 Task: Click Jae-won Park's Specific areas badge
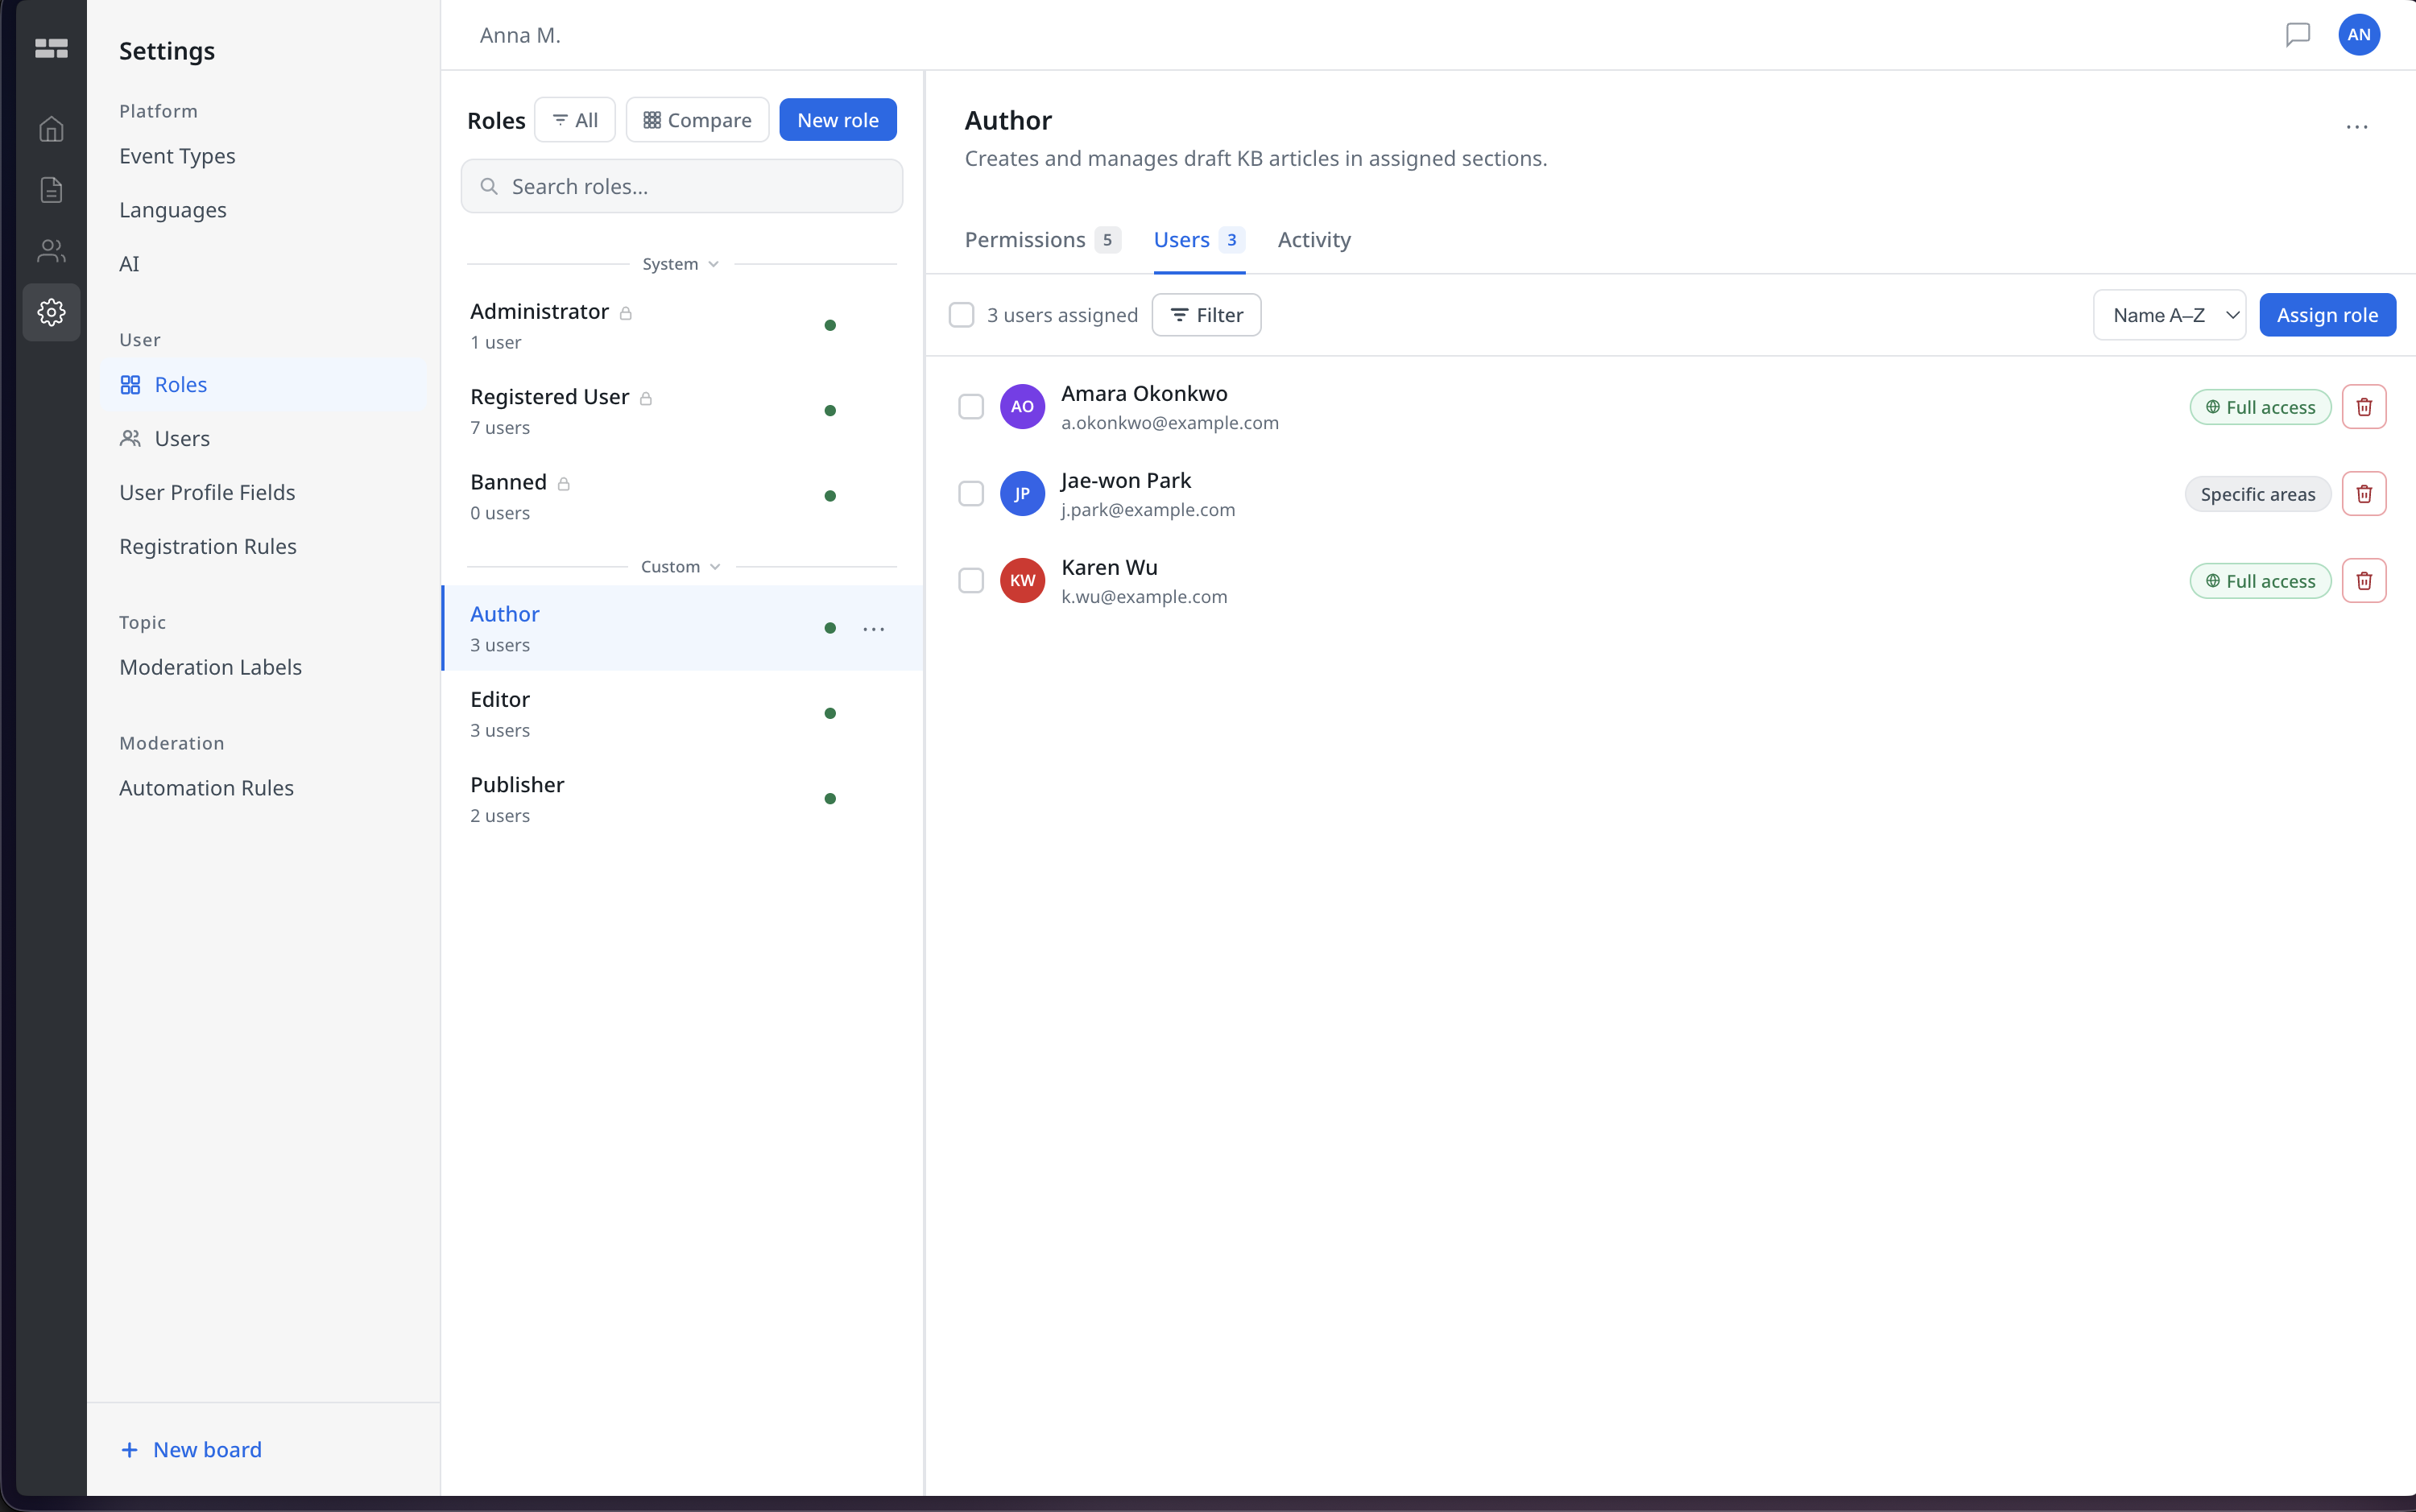(2257, 494)
